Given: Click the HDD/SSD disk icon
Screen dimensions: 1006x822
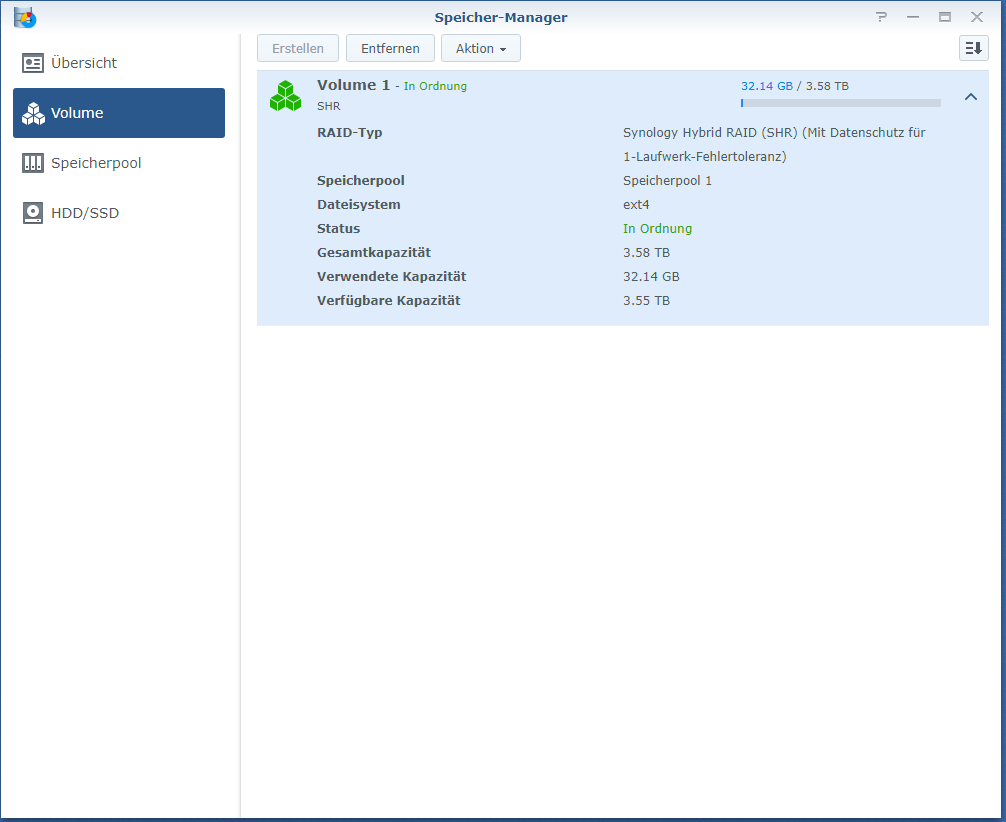Looking at the screenshot, I should (33, 213).
